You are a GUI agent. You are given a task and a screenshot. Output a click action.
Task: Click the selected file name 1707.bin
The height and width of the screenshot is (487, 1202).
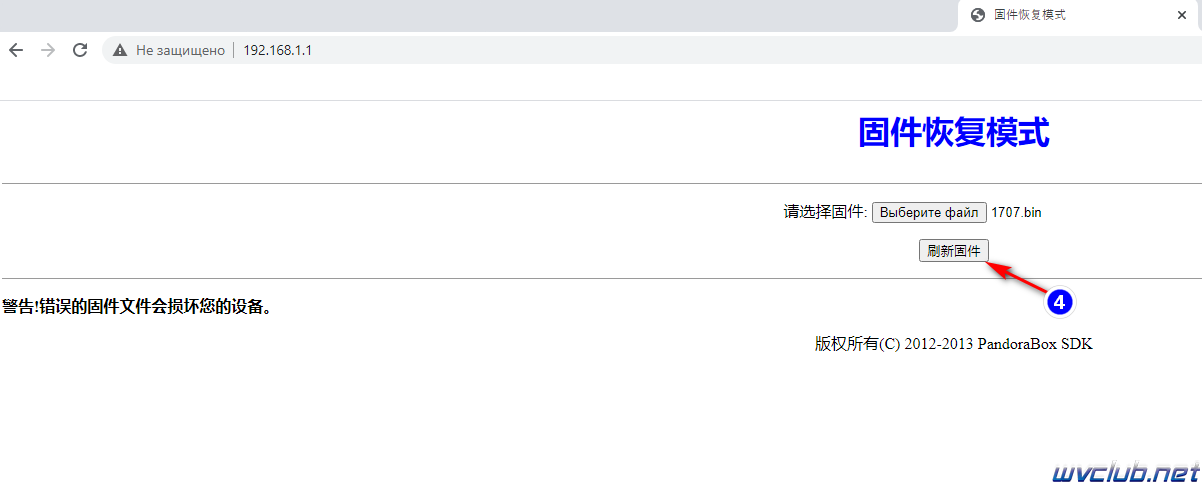[x=1016, y=212]
